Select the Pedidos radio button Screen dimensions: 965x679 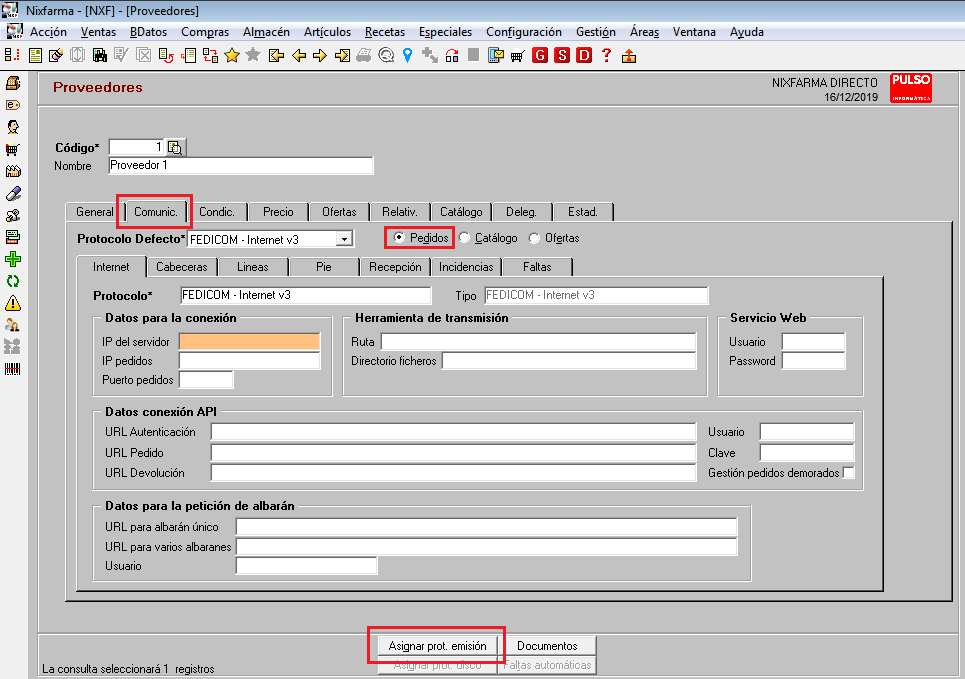[399, 238]
